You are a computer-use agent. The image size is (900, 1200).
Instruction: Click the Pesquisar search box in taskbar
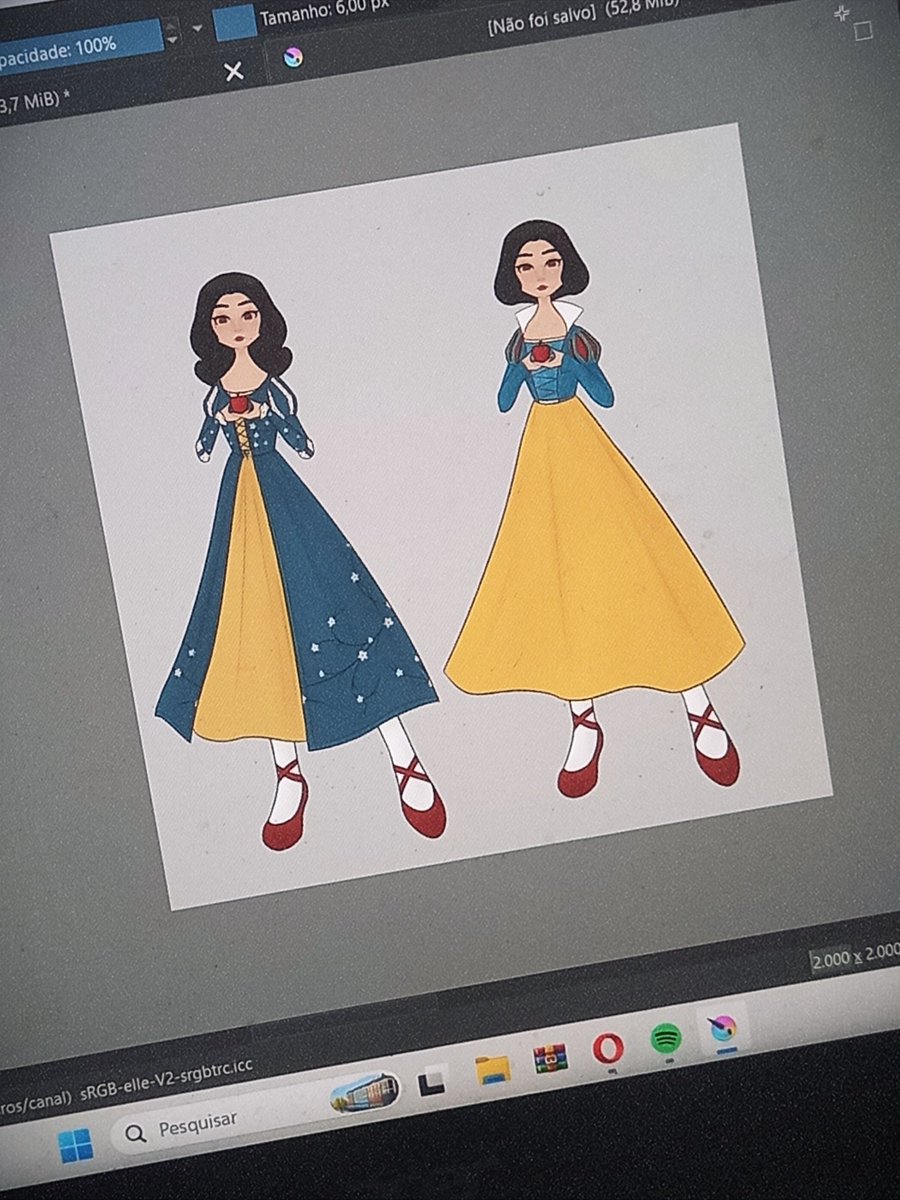(256, 1112)
